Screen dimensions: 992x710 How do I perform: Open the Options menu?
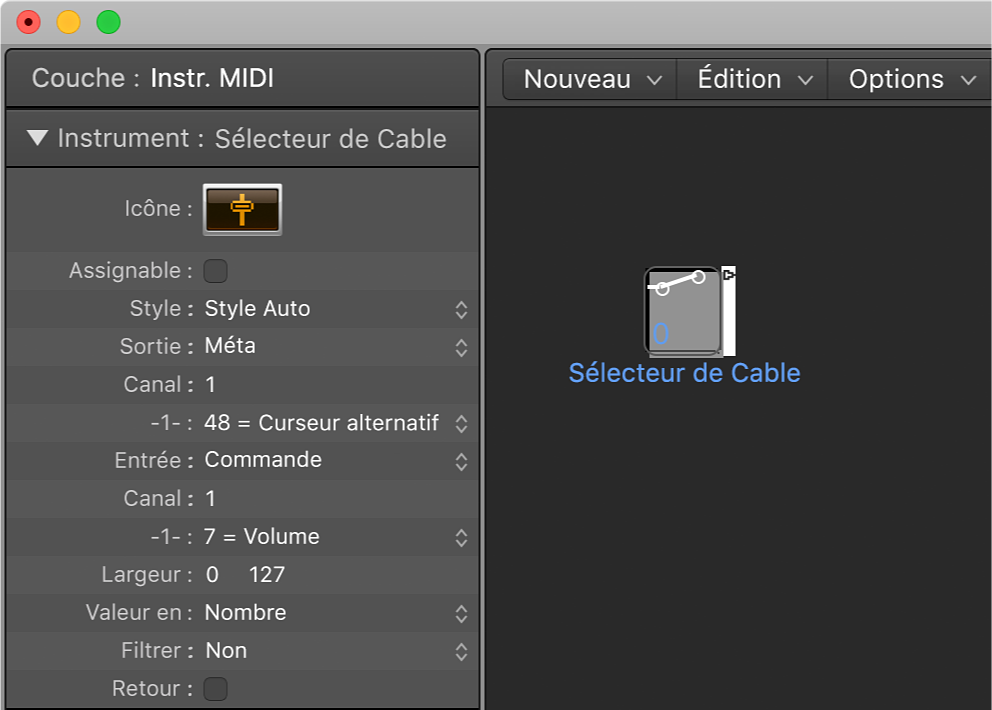pos(908,78)
